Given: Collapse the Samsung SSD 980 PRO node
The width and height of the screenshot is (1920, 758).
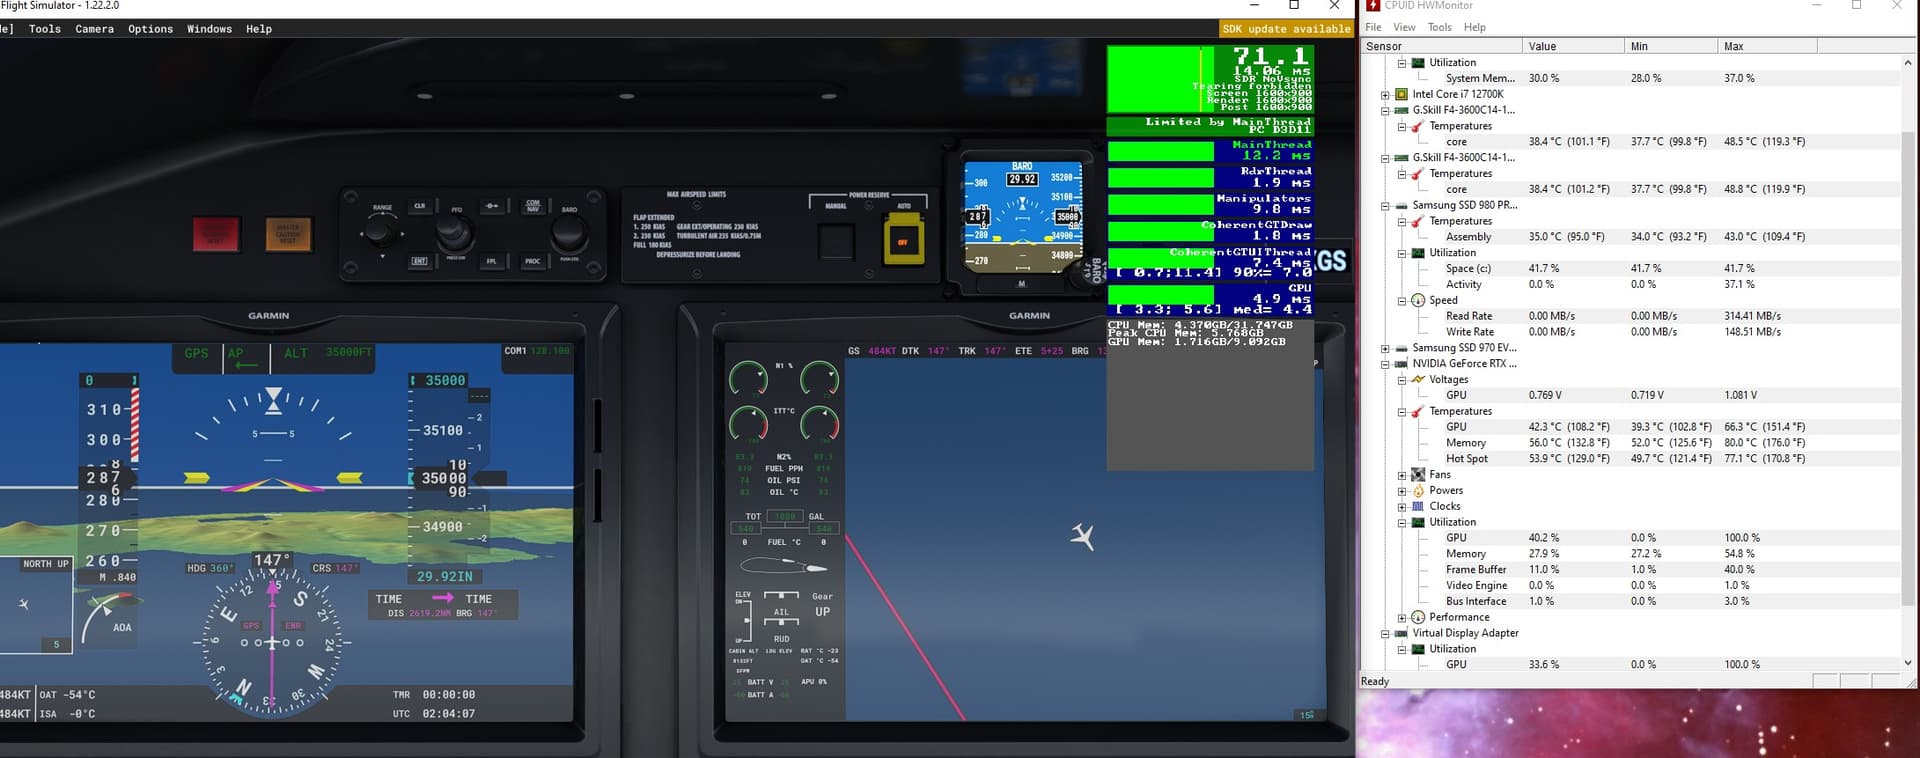Looking at the screenshot, I should 1385,206.
